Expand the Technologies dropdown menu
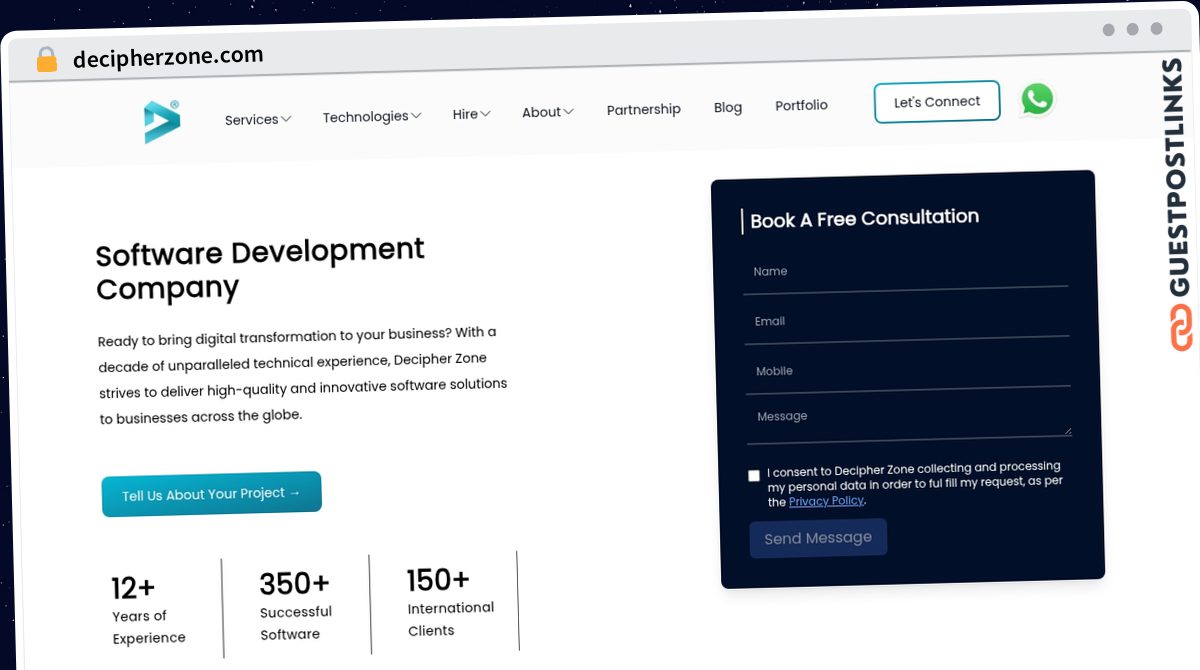 tap(372, 117)
